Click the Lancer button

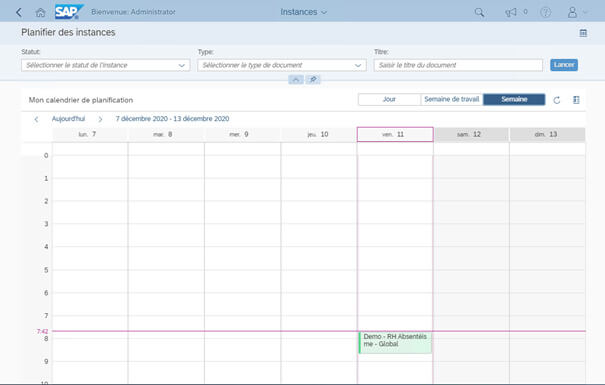pyautogui.click(x=564, y=65)
